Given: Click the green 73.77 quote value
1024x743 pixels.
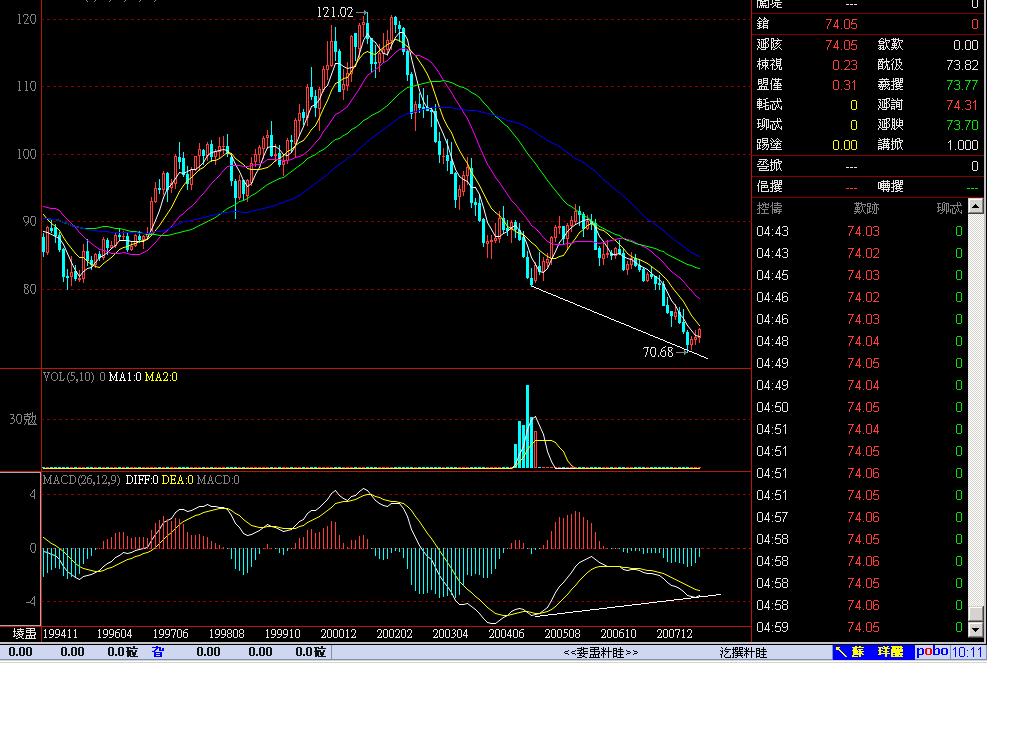Looking at the screenshot, I should 962,86.
